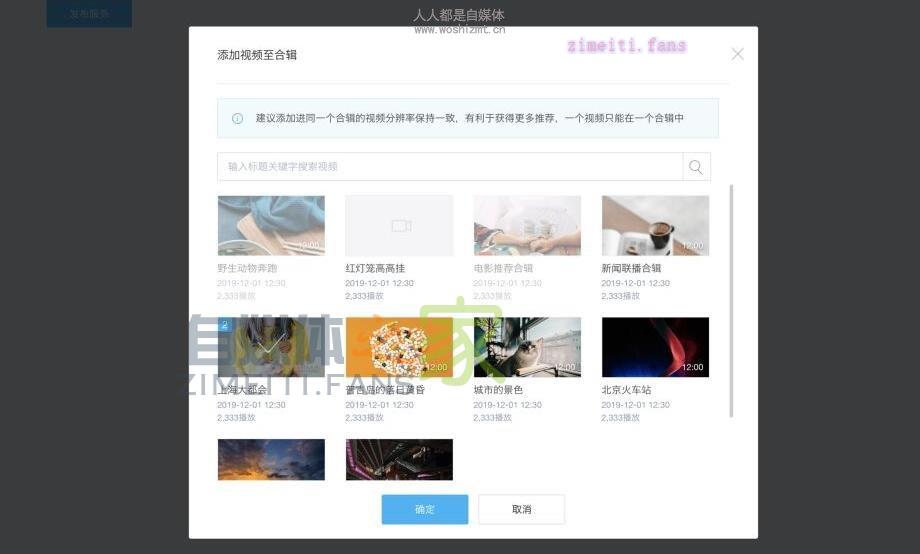Viewport: 920px width, 554px height.
Task: Confirm selection with 确定 button
Action: (x=425, y=509)
